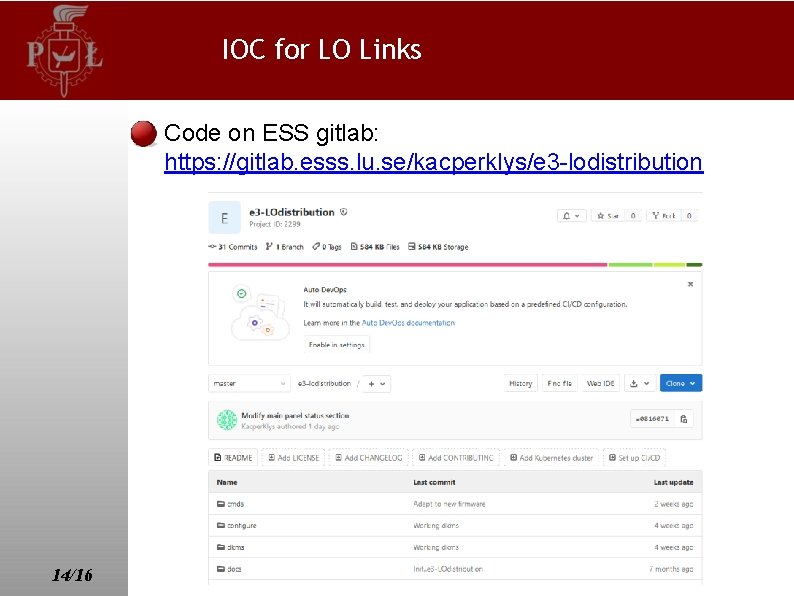Open the Auto DevOps documentation link

(408, 323)
